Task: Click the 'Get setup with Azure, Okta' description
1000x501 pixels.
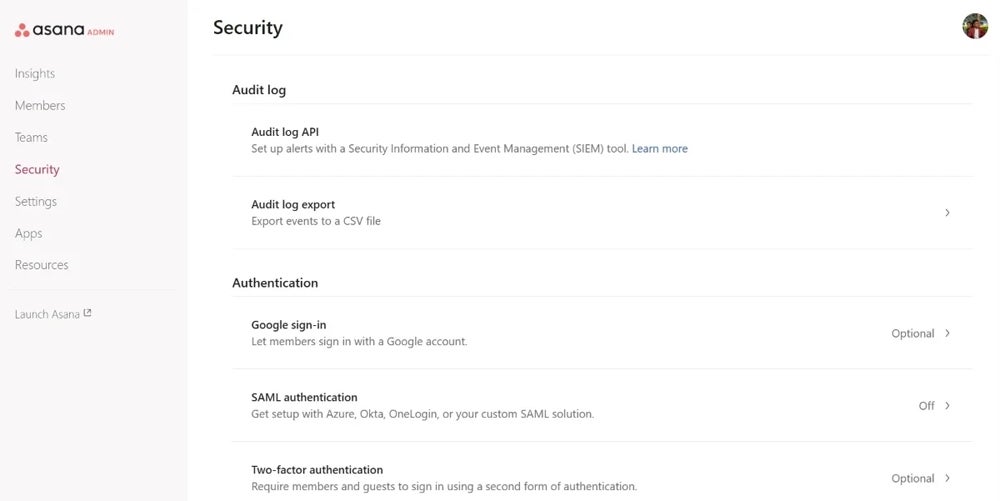Action: pyautogui.click(x=422, y=414)
